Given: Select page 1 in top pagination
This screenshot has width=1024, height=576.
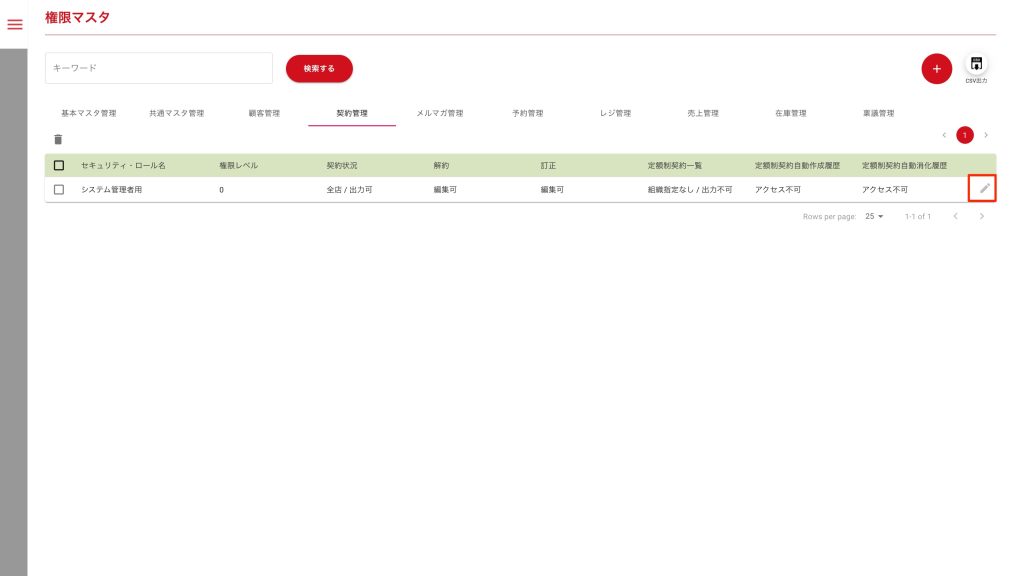Looking at the screenshot, I should tap(965, 135).
